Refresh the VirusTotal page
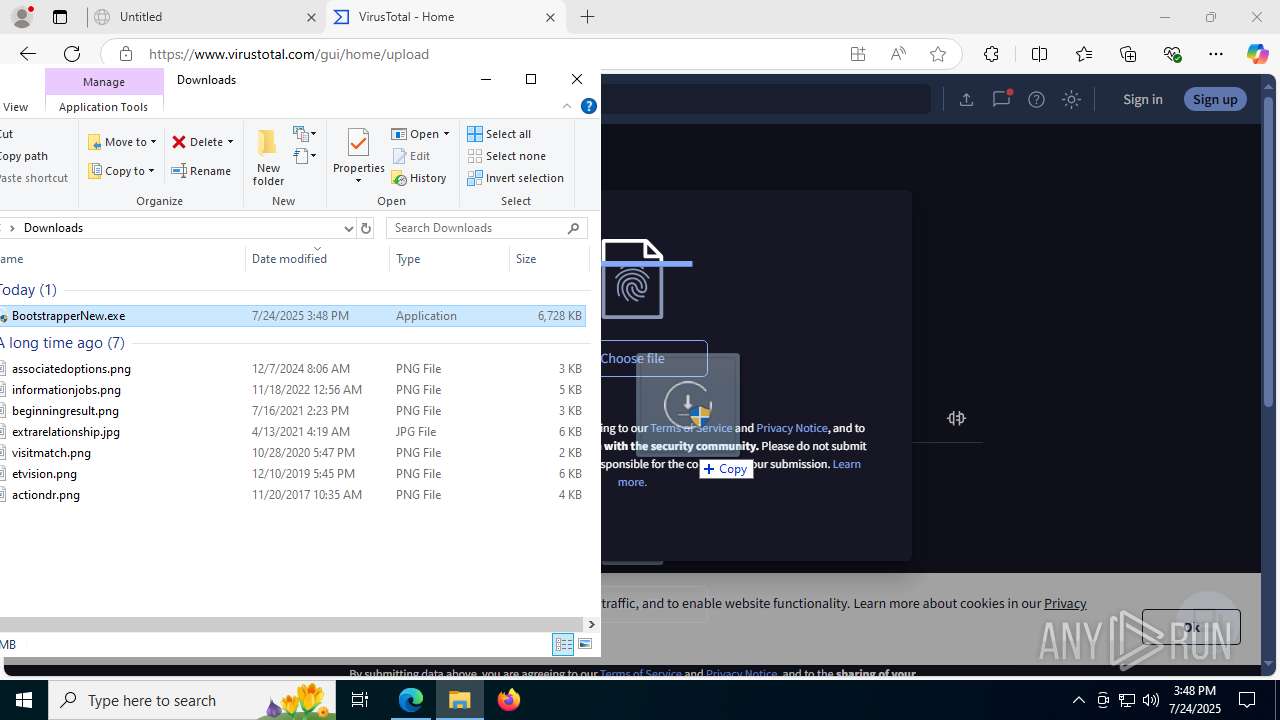Screen dimensions: 1280x720 72,54
